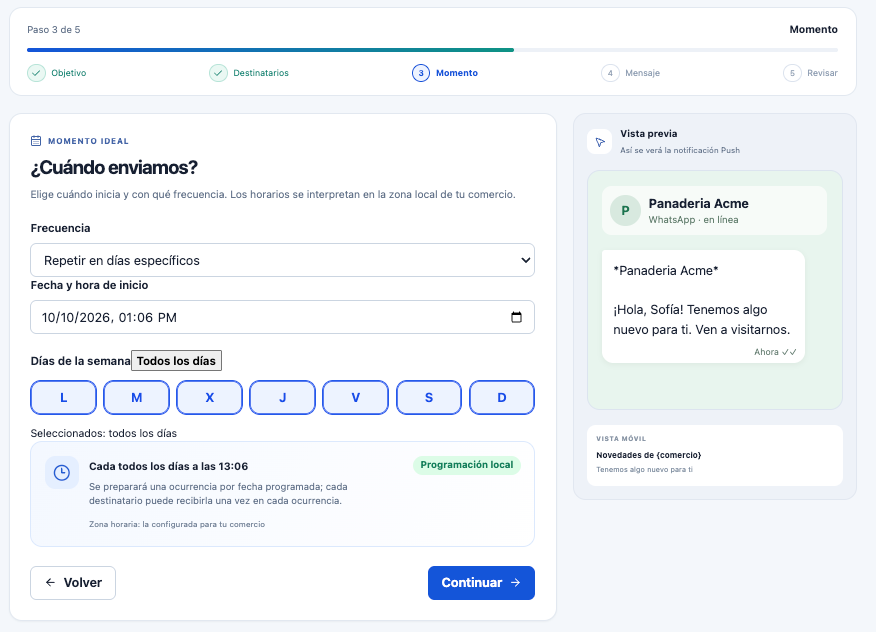The height and width of the screenshot is (632, 876).
Task: Click the cursor icon beside Vista previa
Action: coord(600,142)
